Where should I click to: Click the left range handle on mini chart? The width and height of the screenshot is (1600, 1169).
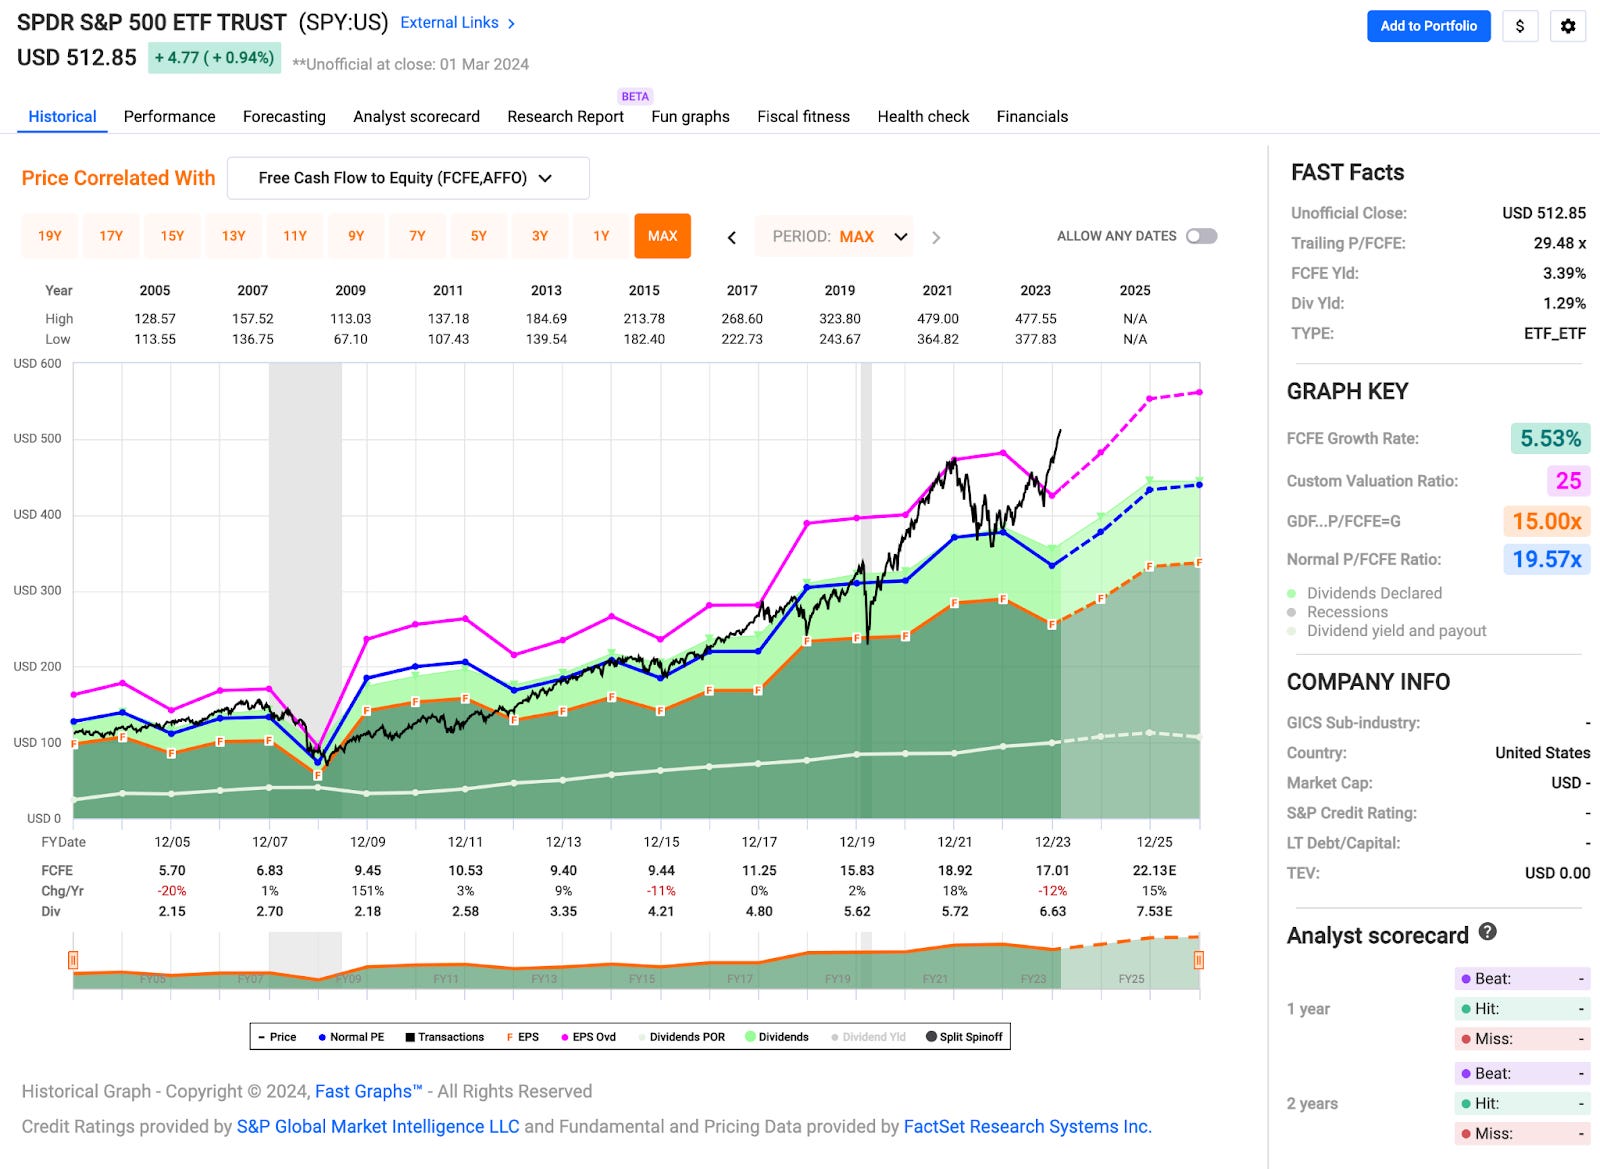tap(73, 960)
